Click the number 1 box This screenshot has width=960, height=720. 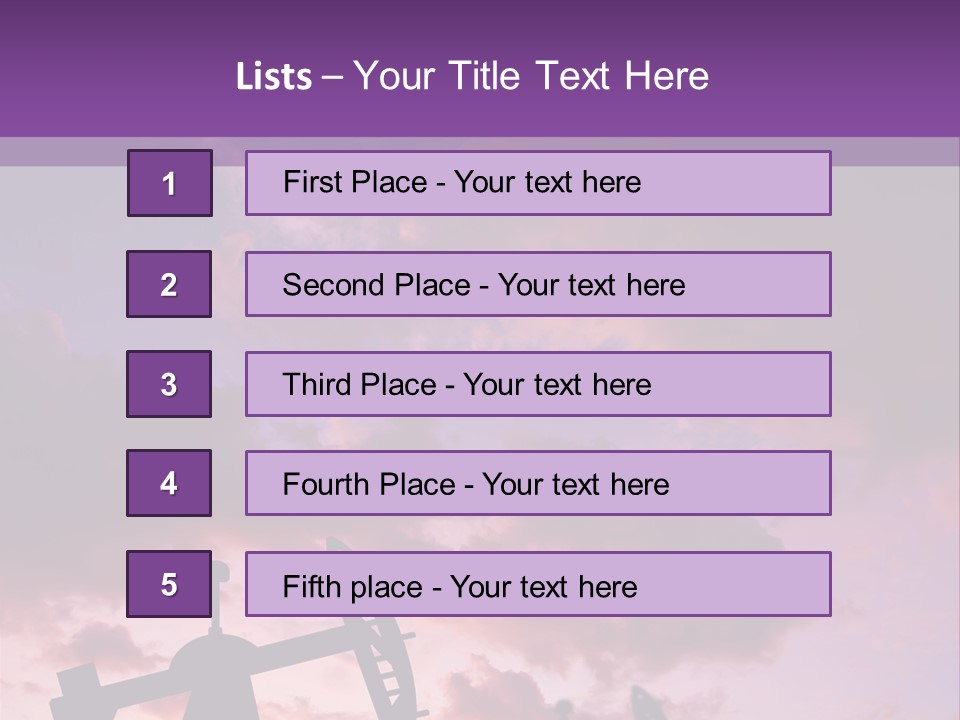pos(169,183)
